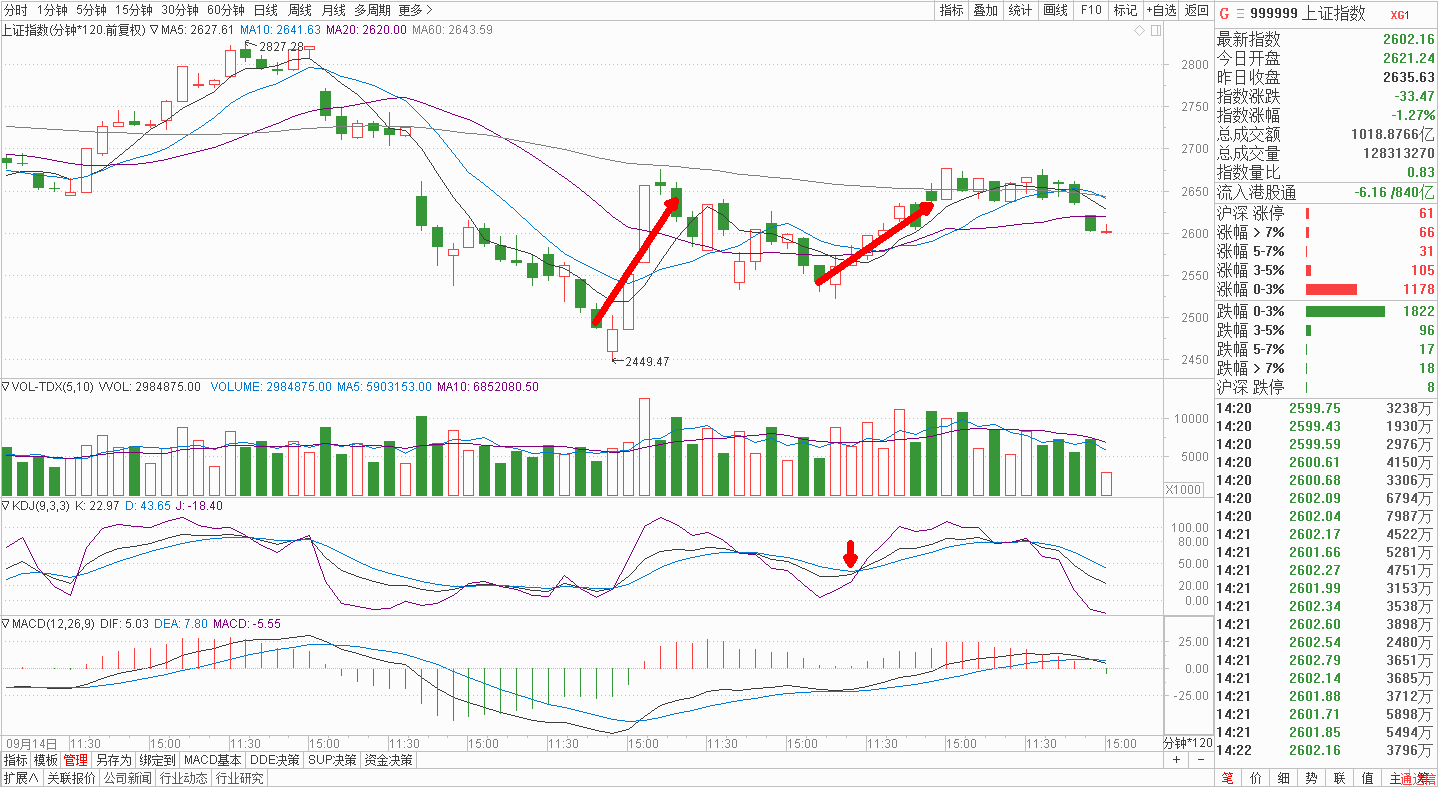
Task: Choose the SUP决策 template
Action: (x=333, y=760)
